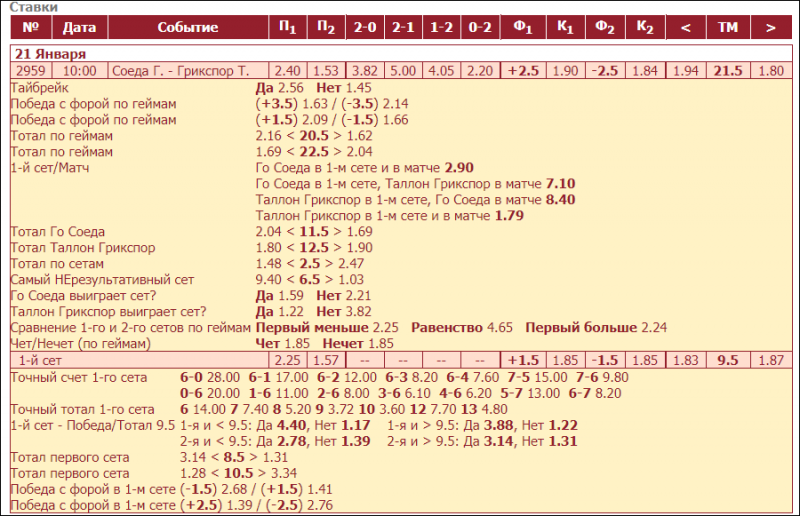The width and height of the screenshot is (800, 516).
Task: Select Первый больше 2.24
Action: 596,327
